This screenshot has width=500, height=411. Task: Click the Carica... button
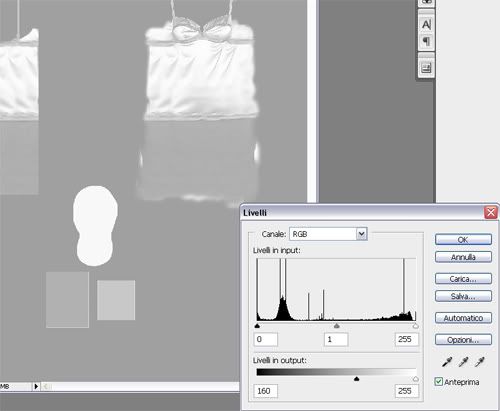(x=463, y=279)
